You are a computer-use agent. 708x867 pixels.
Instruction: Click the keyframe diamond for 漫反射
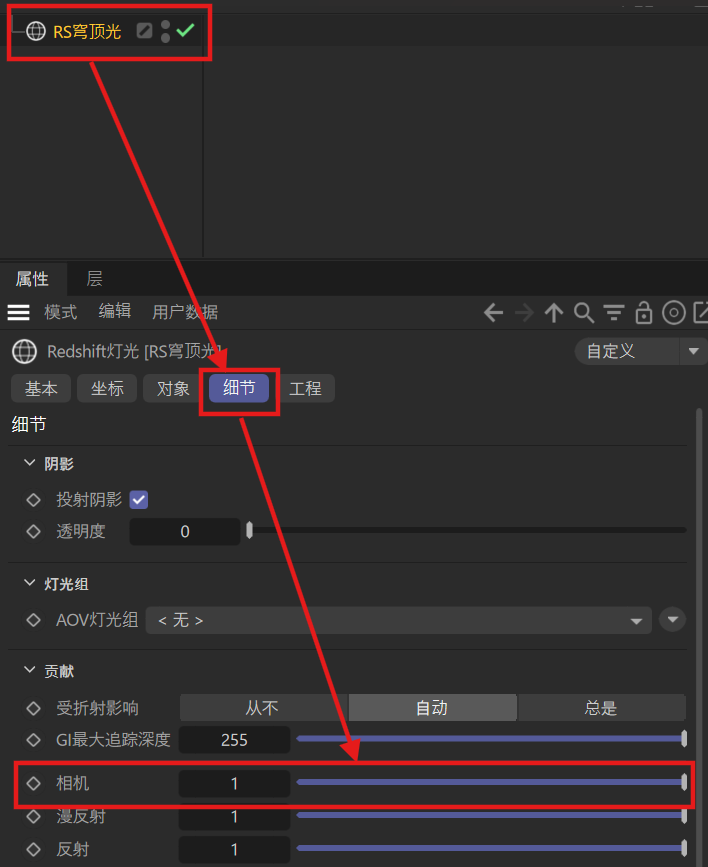click(x=33, y=817)
